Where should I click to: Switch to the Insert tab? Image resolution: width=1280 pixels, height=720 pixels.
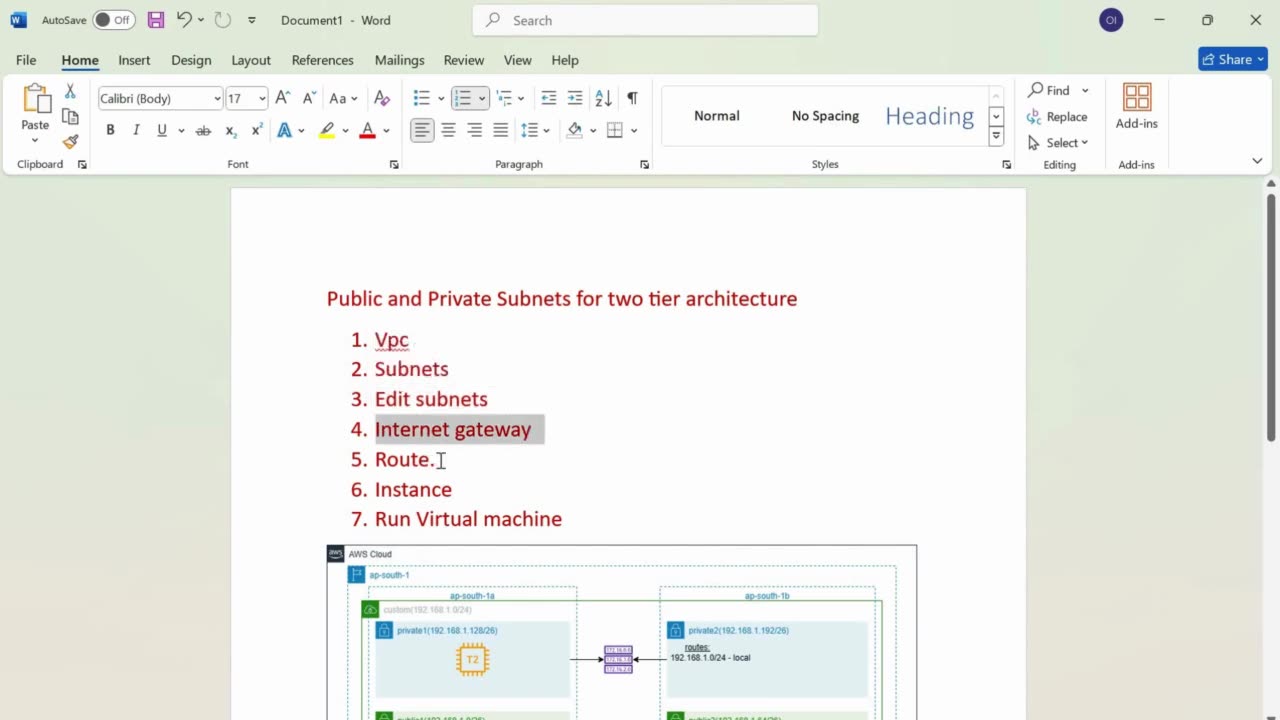click(x=134, y=60)
